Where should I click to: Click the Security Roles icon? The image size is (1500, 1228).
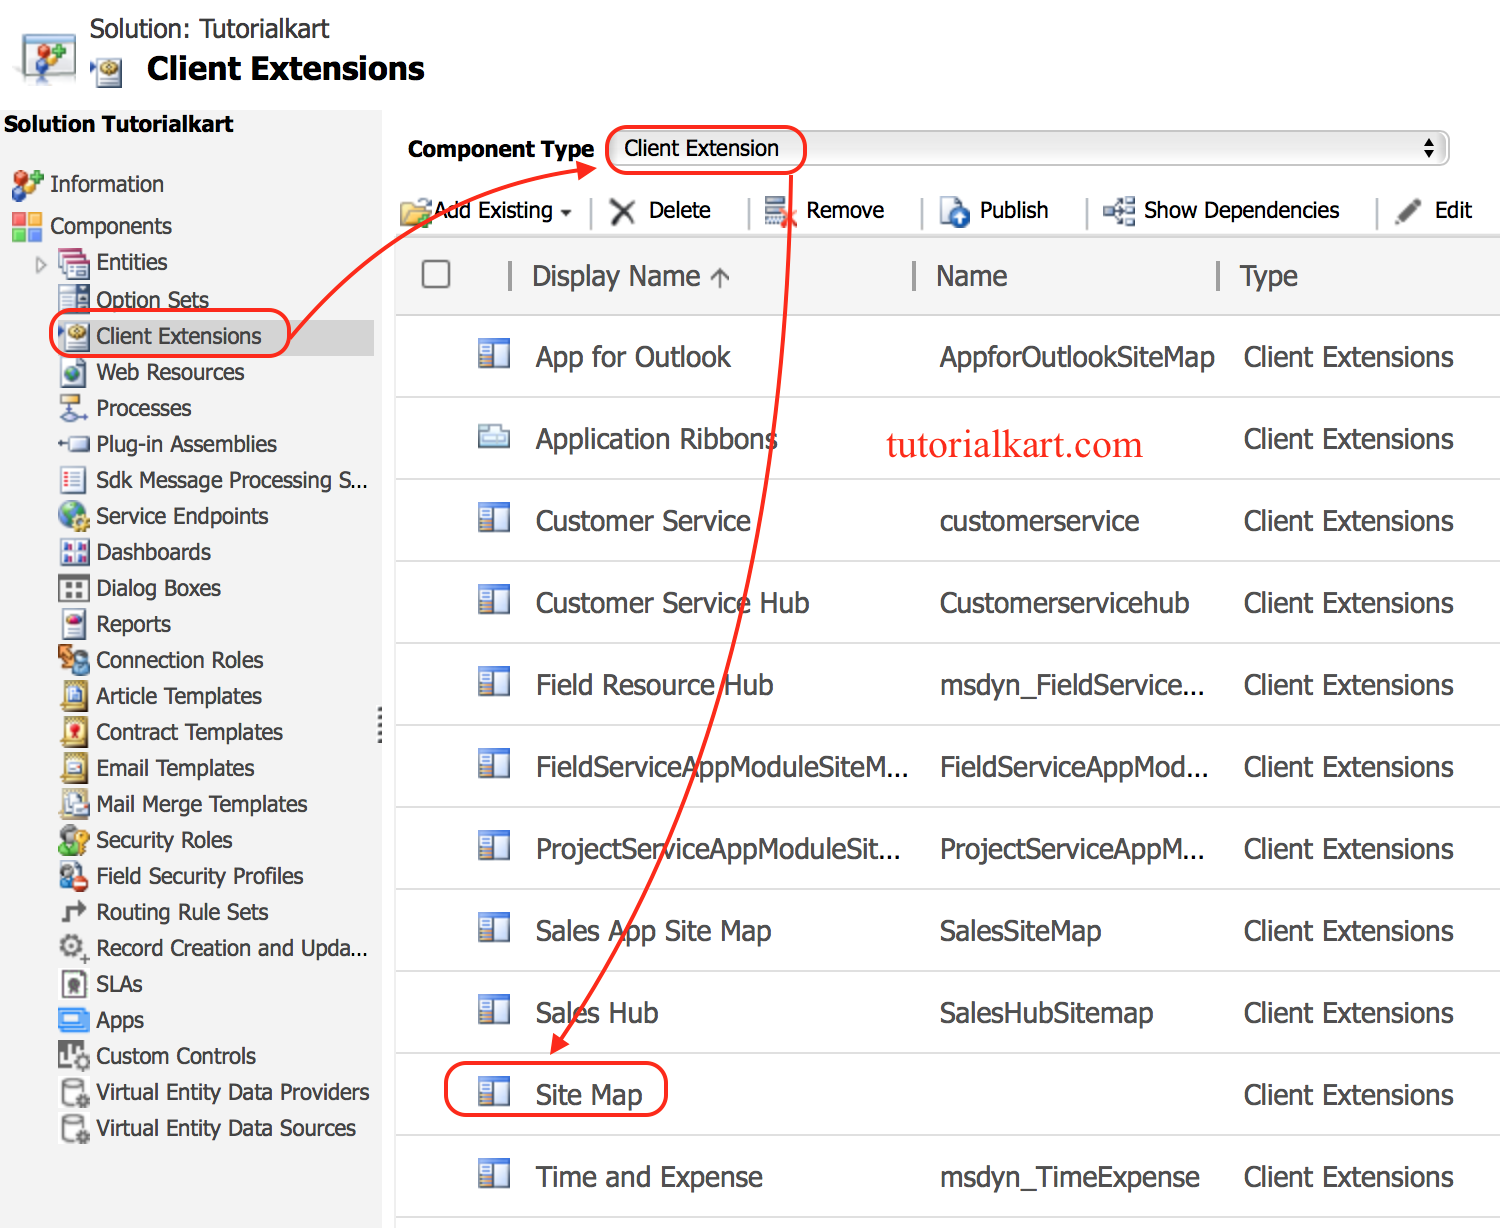pyautogui.click(x=73, y=840)
